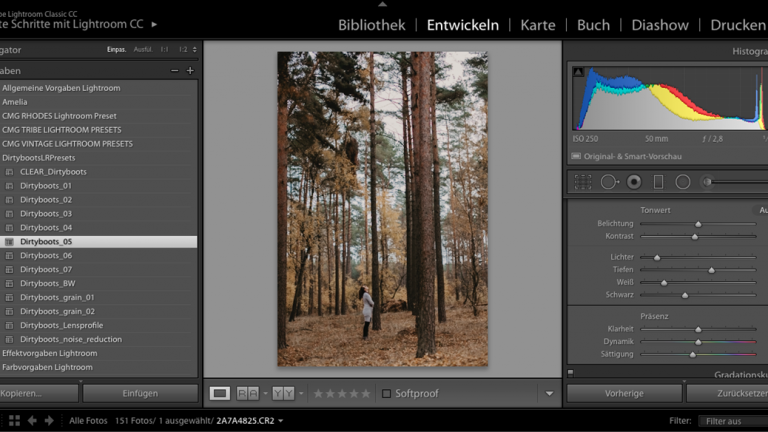Choose the red eye correction tool
Image resolution: width=768 pixels, height=432 pixels.
[x=634, y=182]
